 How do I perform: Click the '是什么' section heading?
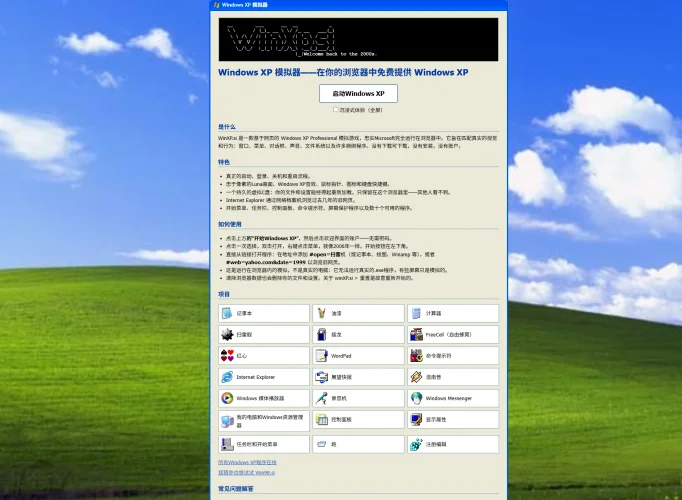227,127
